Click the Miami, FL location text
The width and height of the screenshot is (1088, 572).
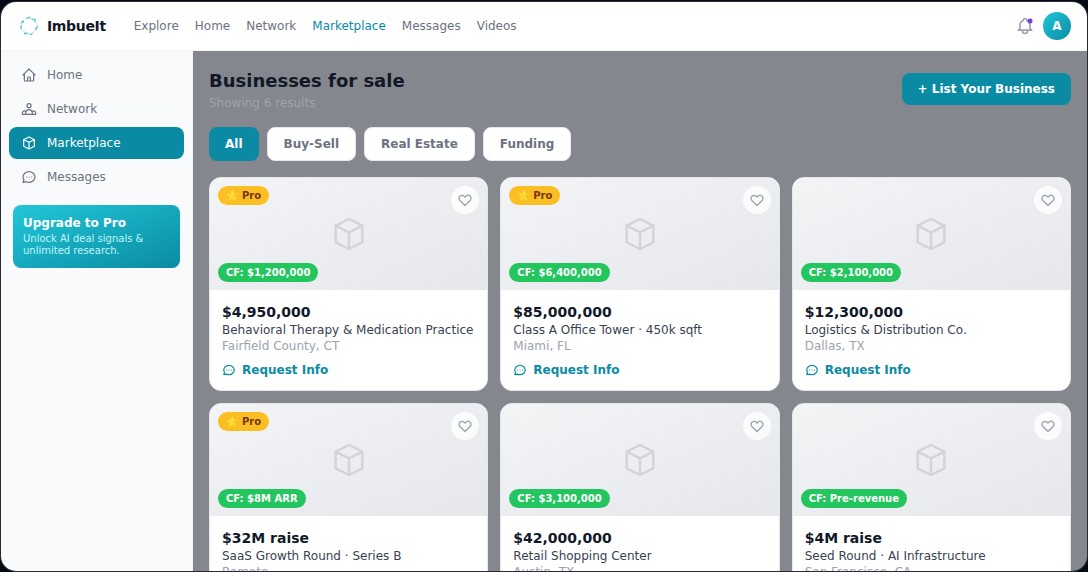pyautogui.click(x=542, y=346)
